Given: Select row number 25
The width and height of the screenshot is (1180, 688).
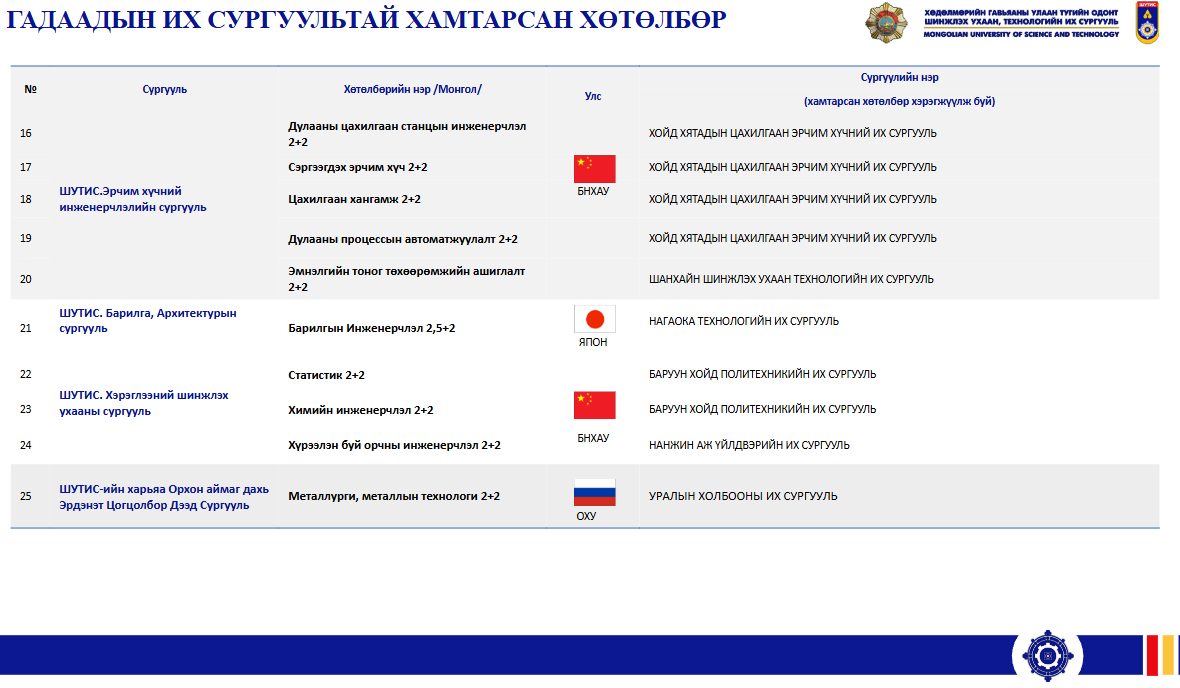Looking at the screenshot, I should pyautogui.click(x=26, y=496).
